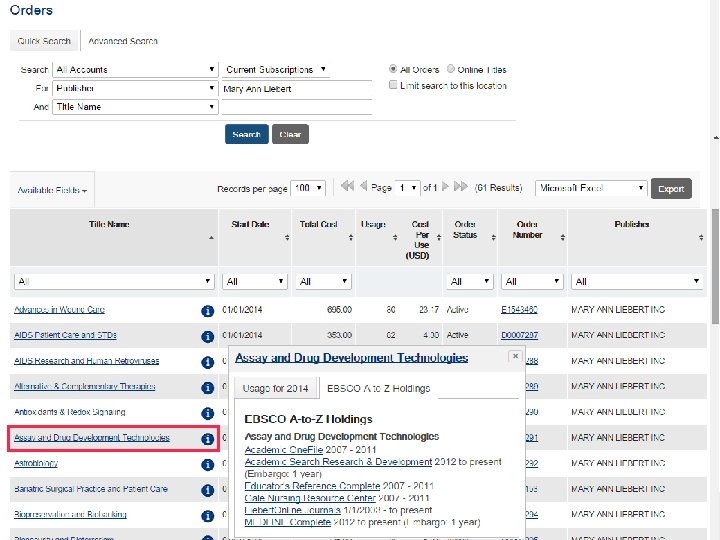
Task: Switch to the Quick Search tab
Action: point(44,41)
